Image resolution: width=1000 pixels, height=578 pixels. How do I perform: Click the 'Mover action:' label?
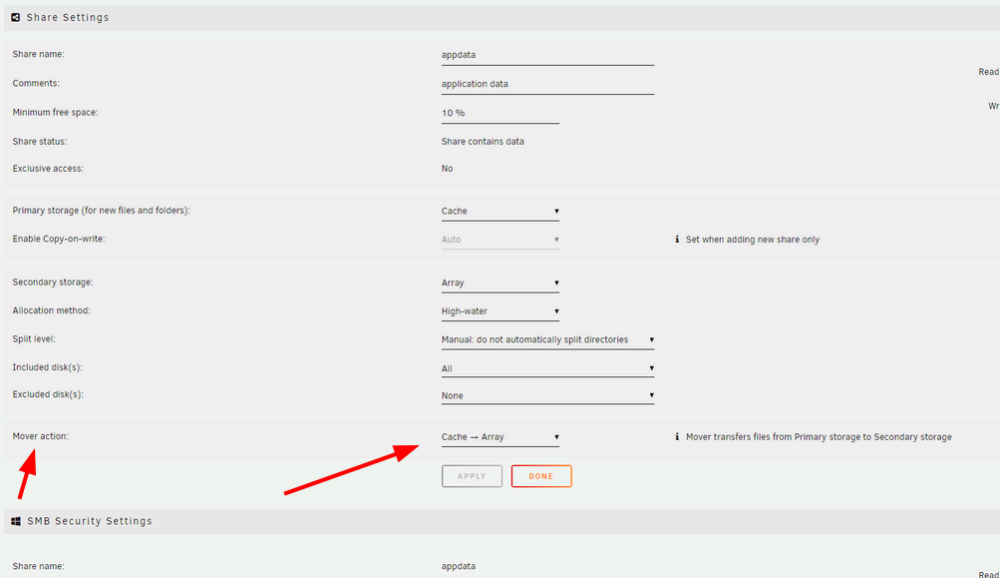[x=40, y=436]
